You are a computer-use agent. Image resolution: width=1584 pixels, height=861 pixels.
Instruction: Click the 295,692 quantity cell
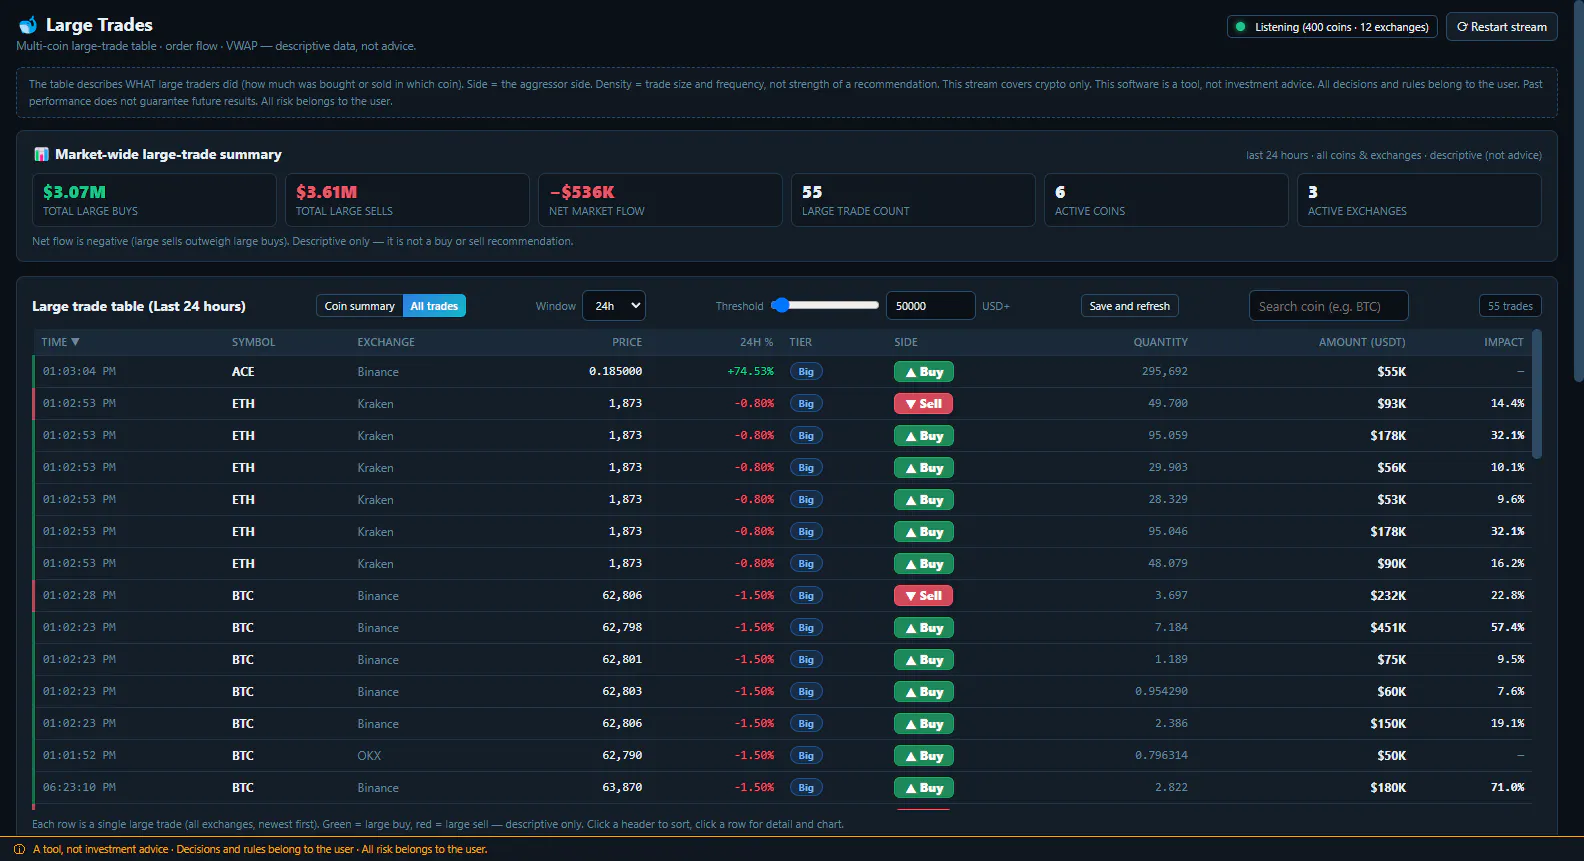click(x=1165, y=372)
